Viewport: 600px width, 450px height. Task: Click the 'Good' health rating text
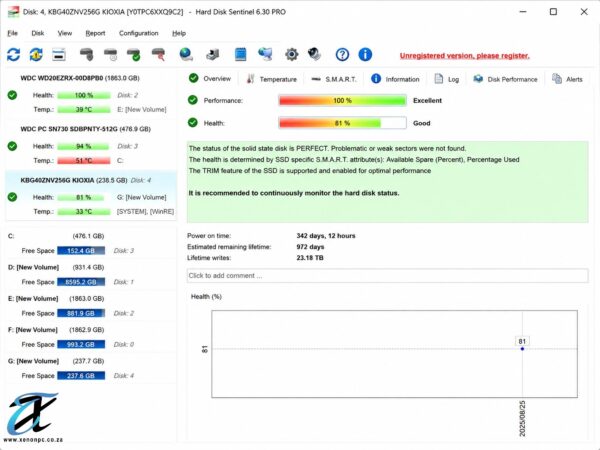point(421,123)
